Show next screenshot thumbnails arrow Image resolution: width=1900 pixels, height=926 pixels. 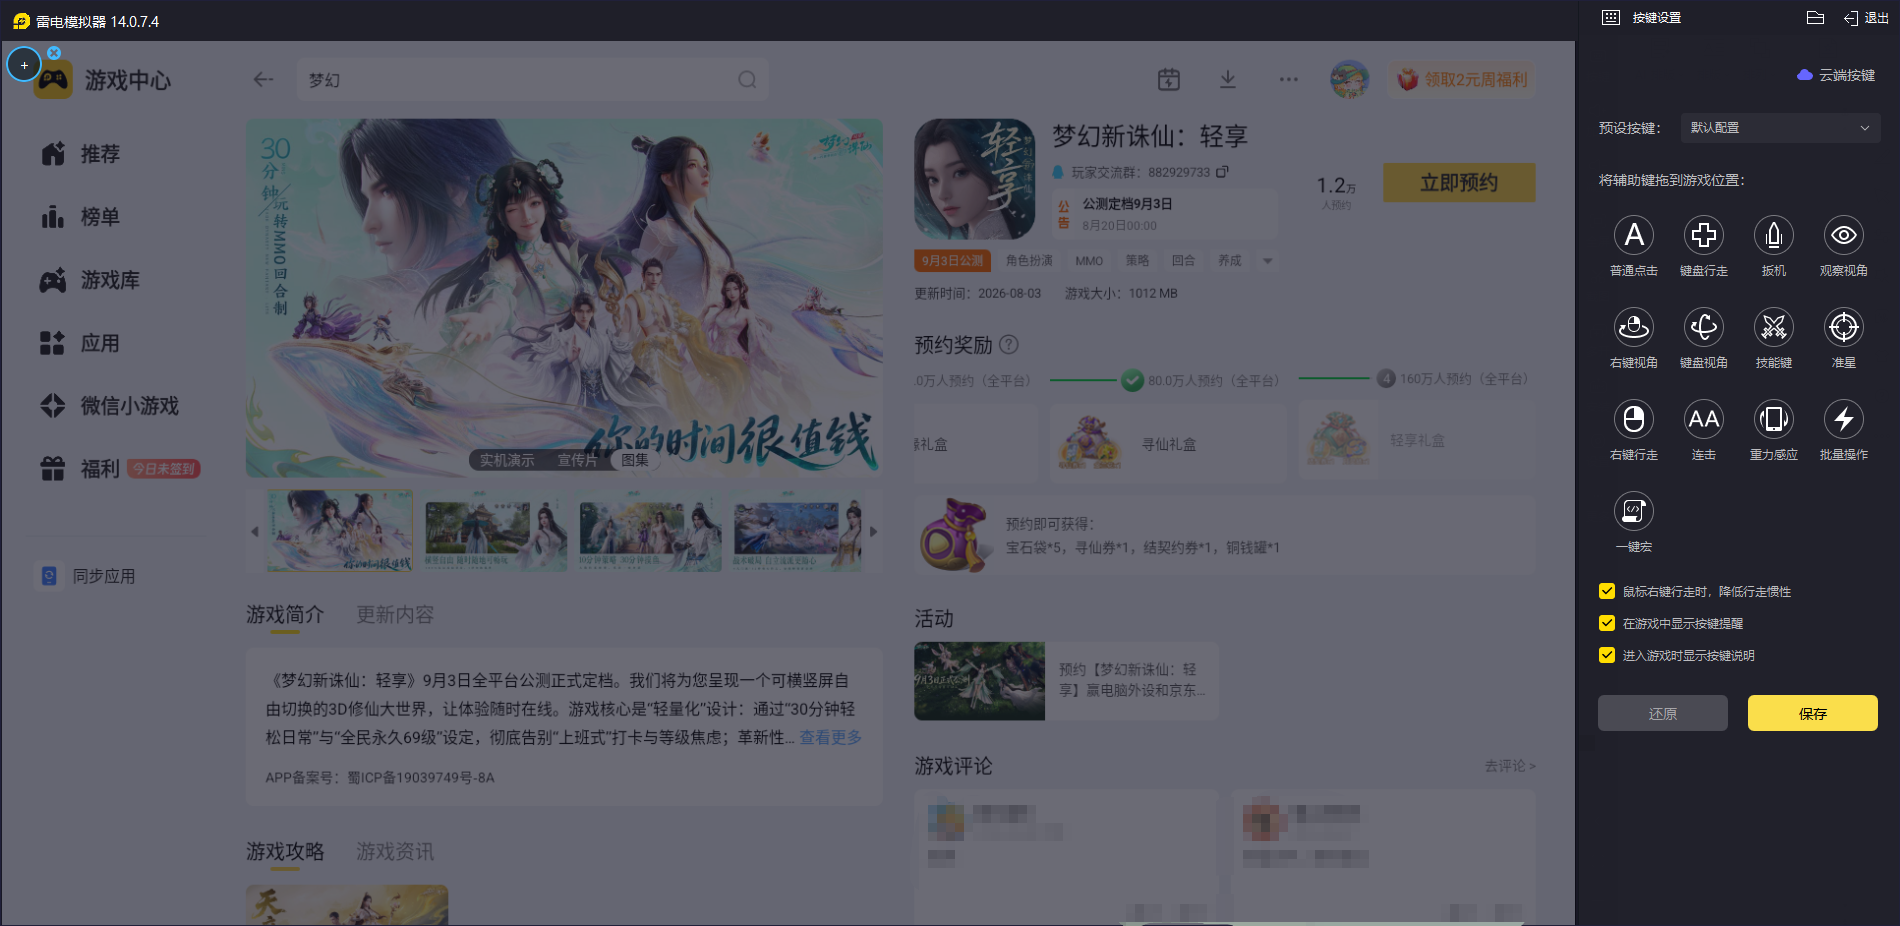click(x=873, y=532)
